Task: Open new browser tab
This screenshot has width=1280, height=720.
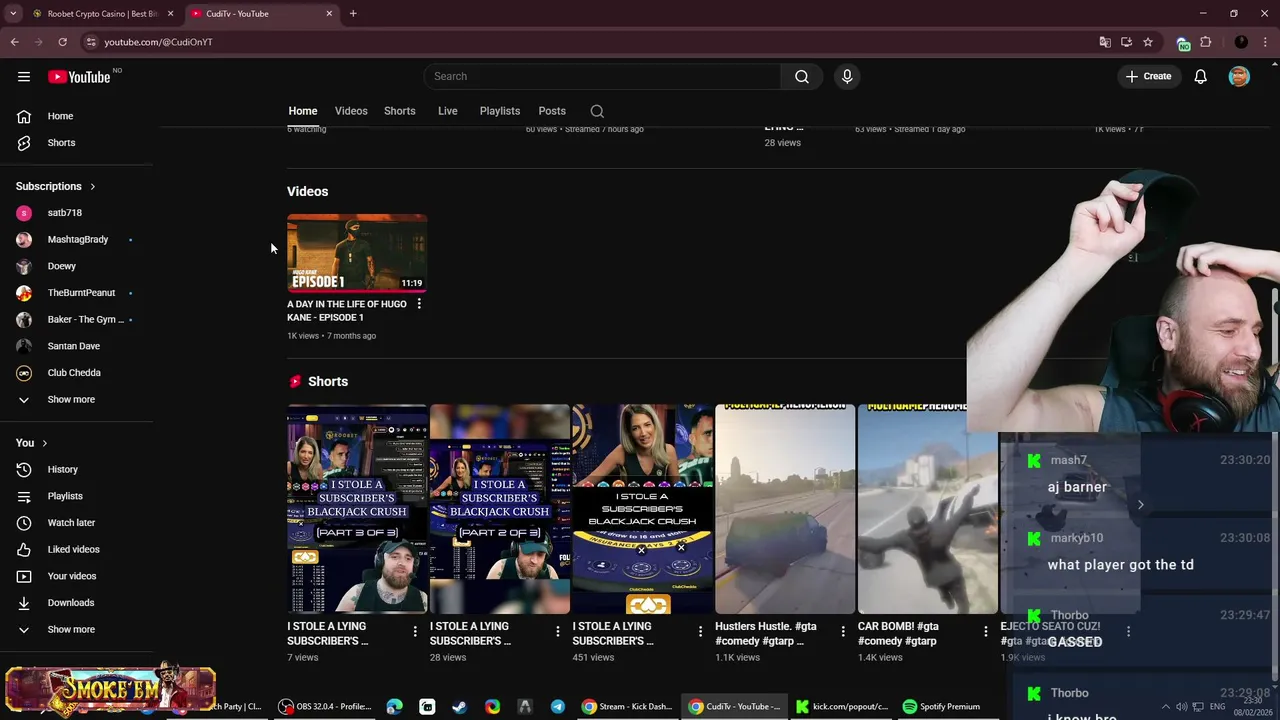Action: (x=353, y=13)
